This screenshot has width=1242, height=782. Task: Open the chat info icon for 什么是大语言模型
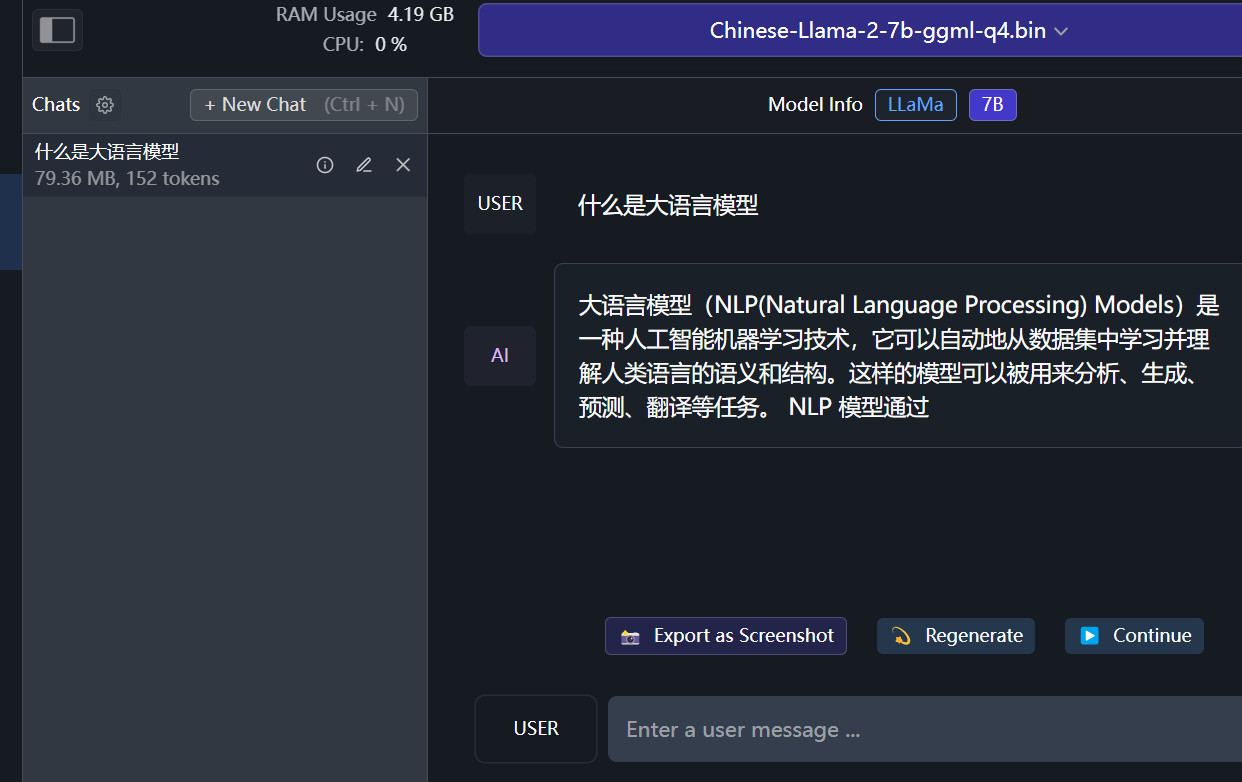324,164
